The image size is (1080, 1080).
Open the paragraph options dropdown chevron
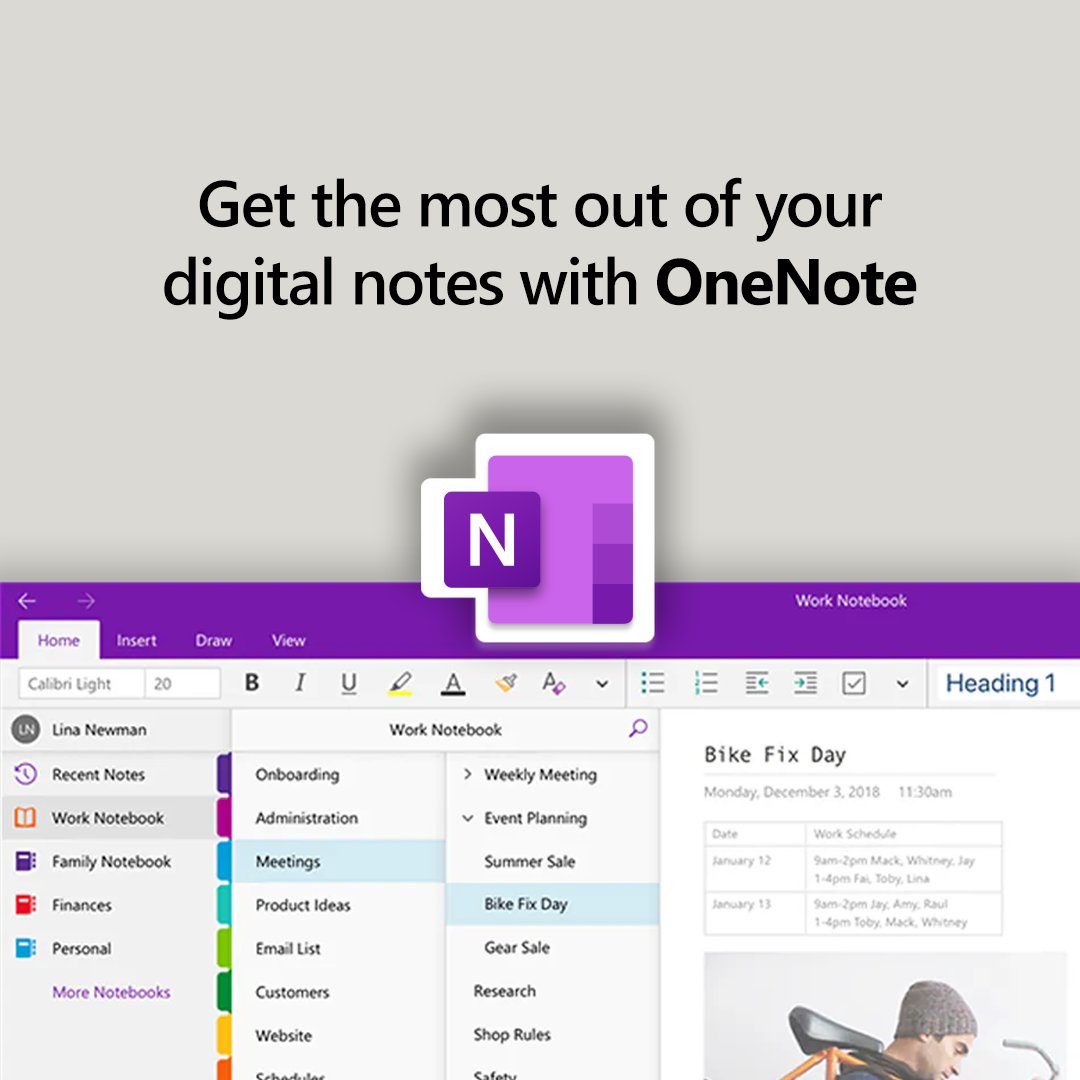902,684
